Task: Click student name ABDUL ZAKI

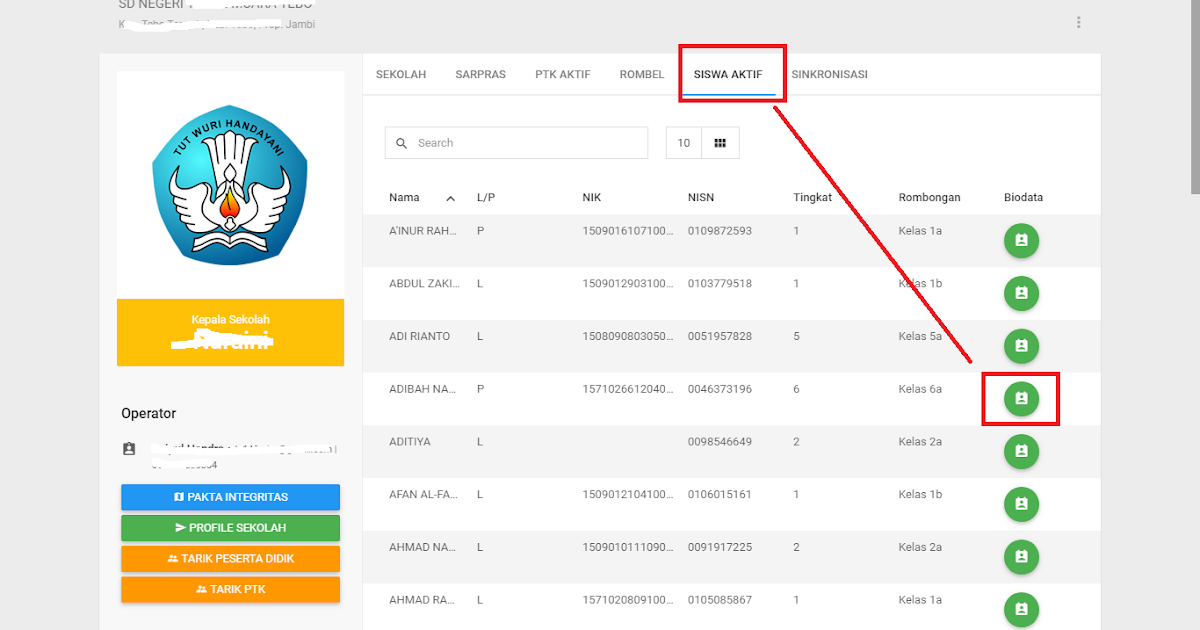Action: point(424,284)
